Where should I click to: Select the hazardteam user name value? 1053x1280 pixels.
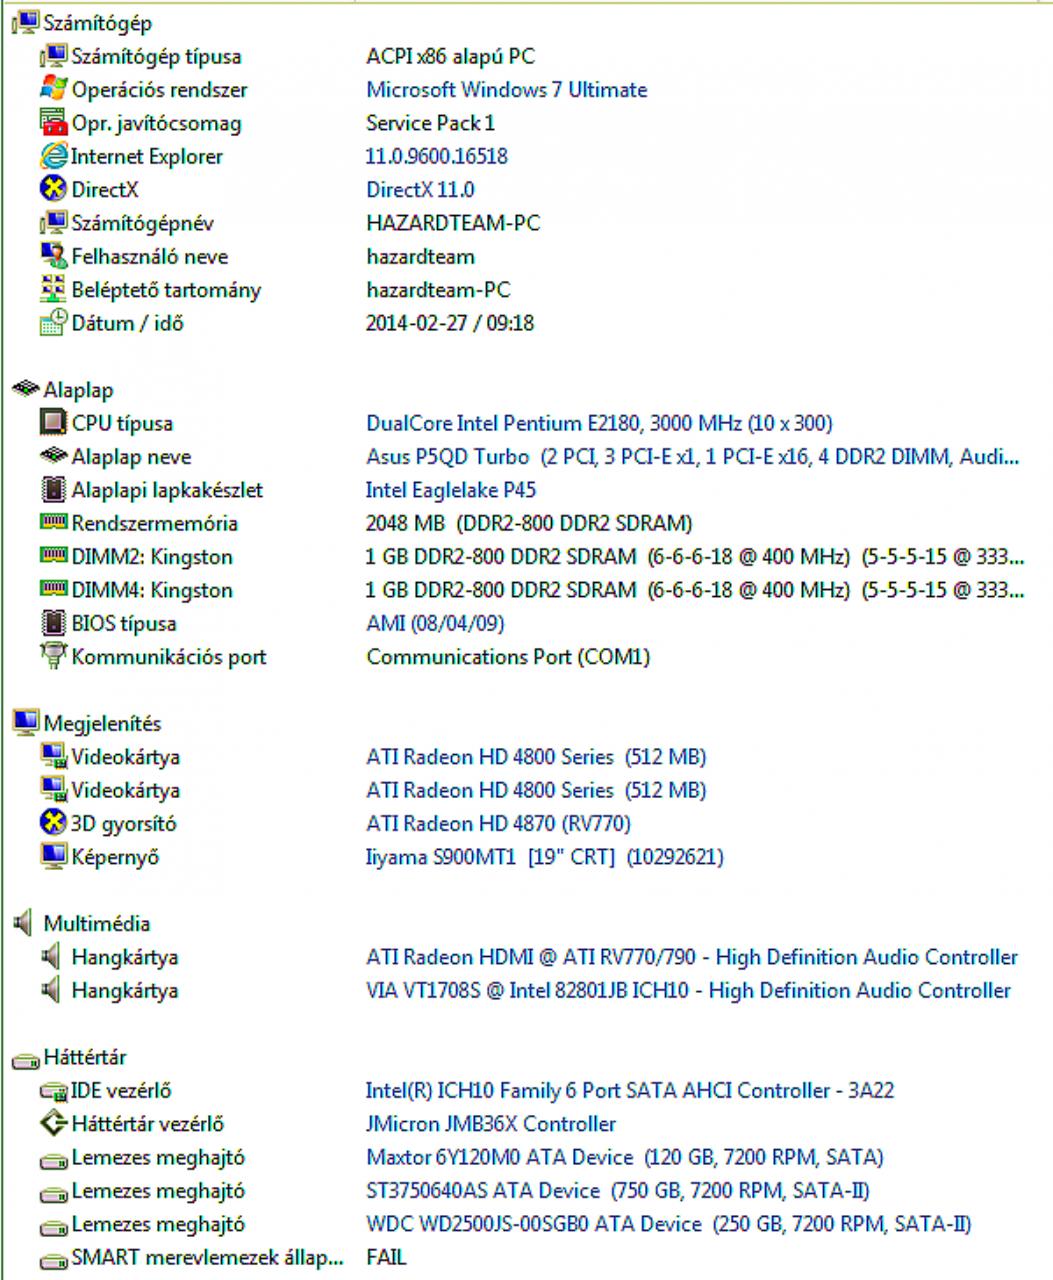click(420, 257)
